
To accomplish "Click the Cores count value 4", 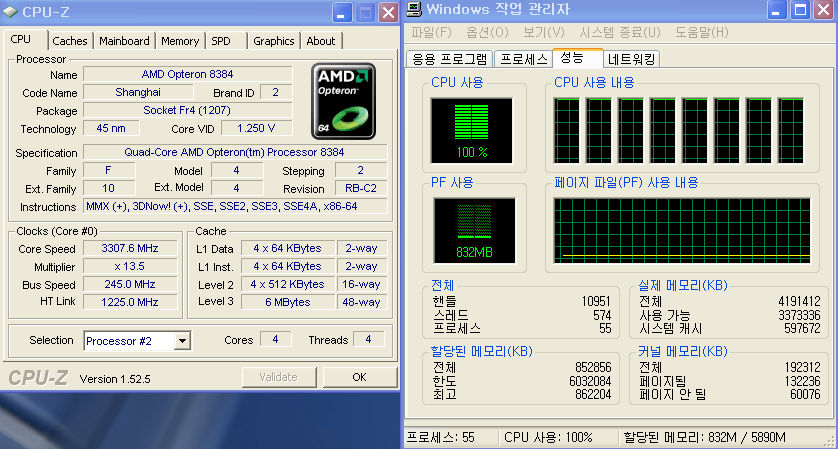I will (x=276, y=339).
